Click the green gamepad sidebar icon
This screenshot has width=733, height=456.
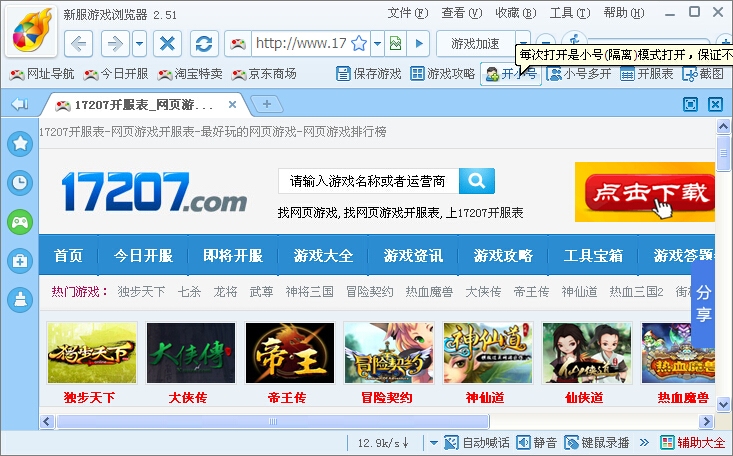pos(19,222)
